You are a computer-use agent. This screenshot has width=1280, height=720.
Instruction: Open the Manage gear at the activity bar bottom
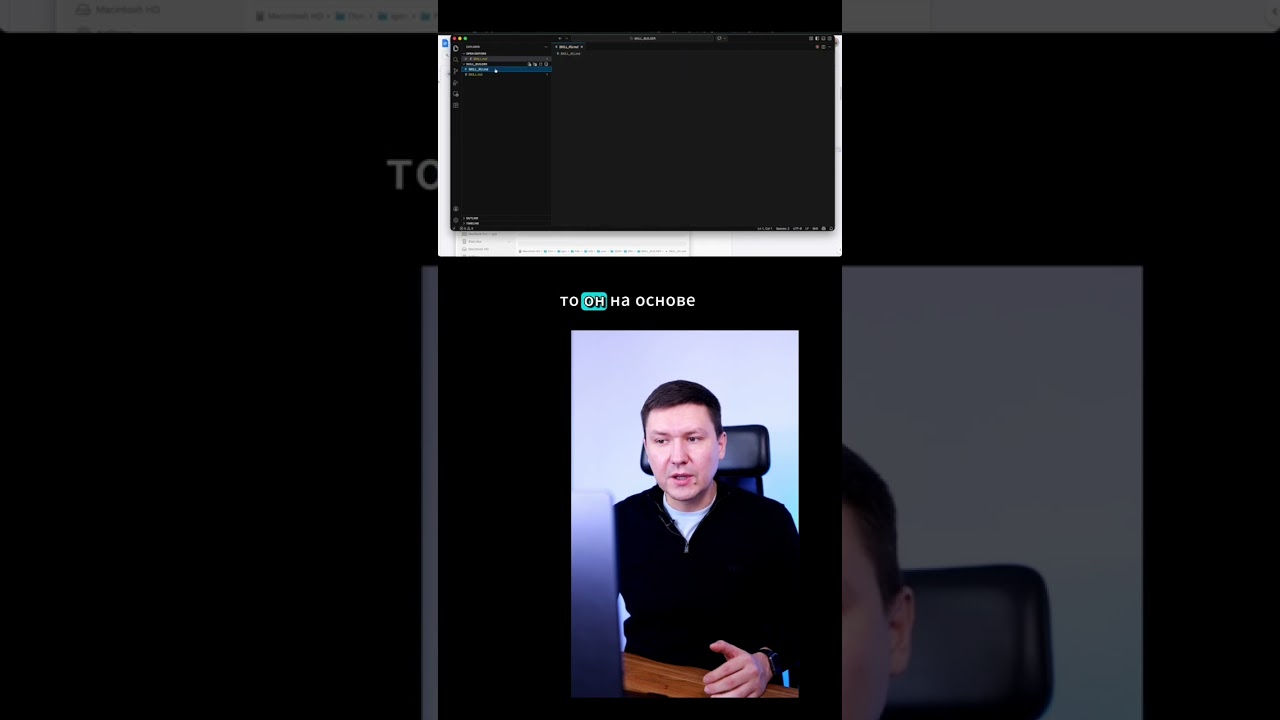[456, 220]
